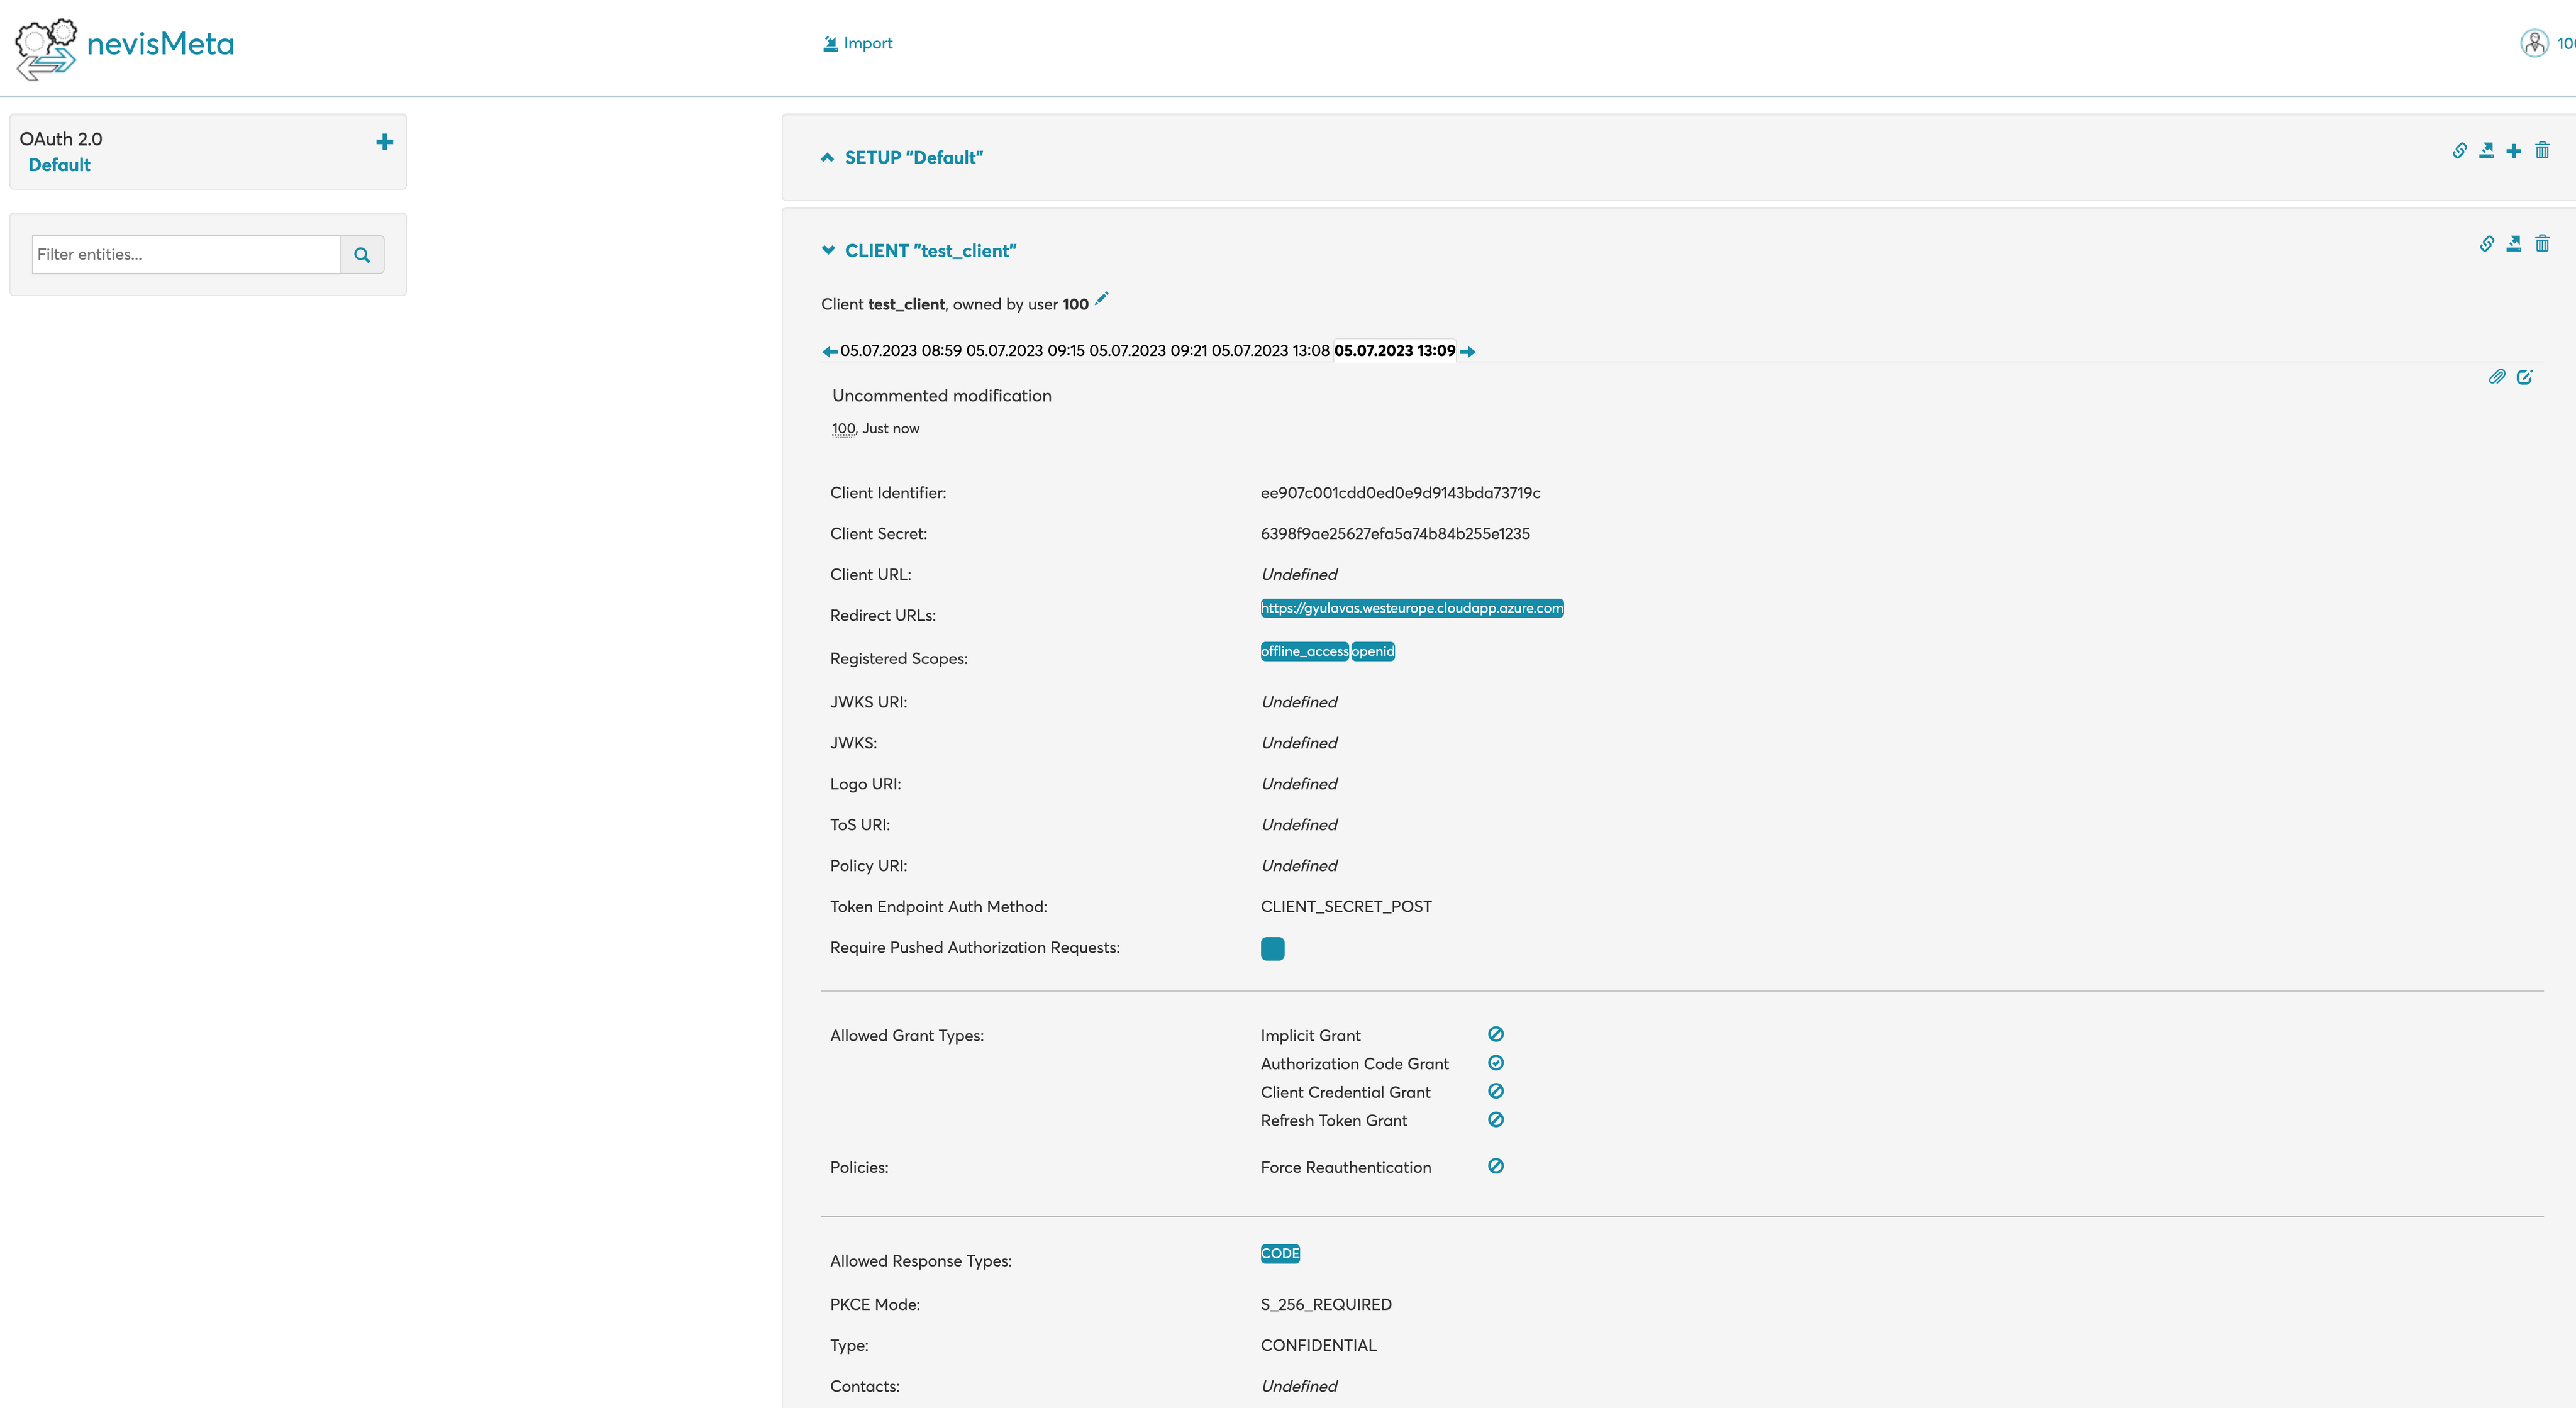Viewport: 2576px width, 1408px height.
Task: Select version 05.07.2023 13:08
Action: click(x=1271, y=351)
